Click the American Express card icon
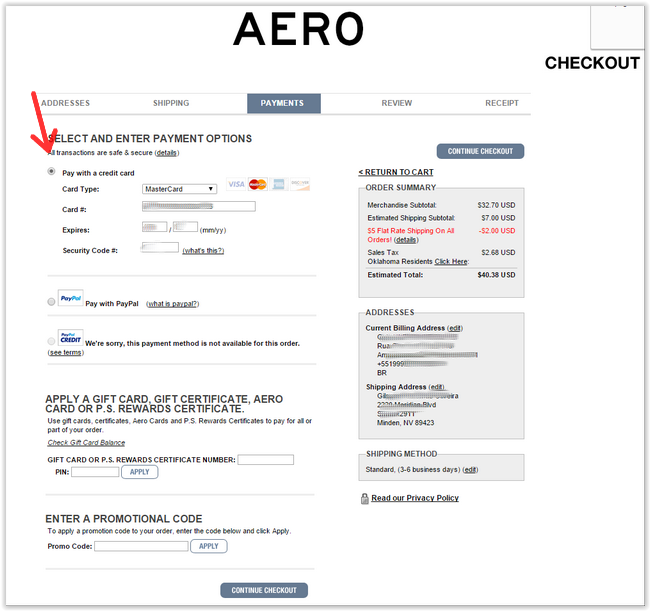The image size is (650, 611). coord(279,184)
